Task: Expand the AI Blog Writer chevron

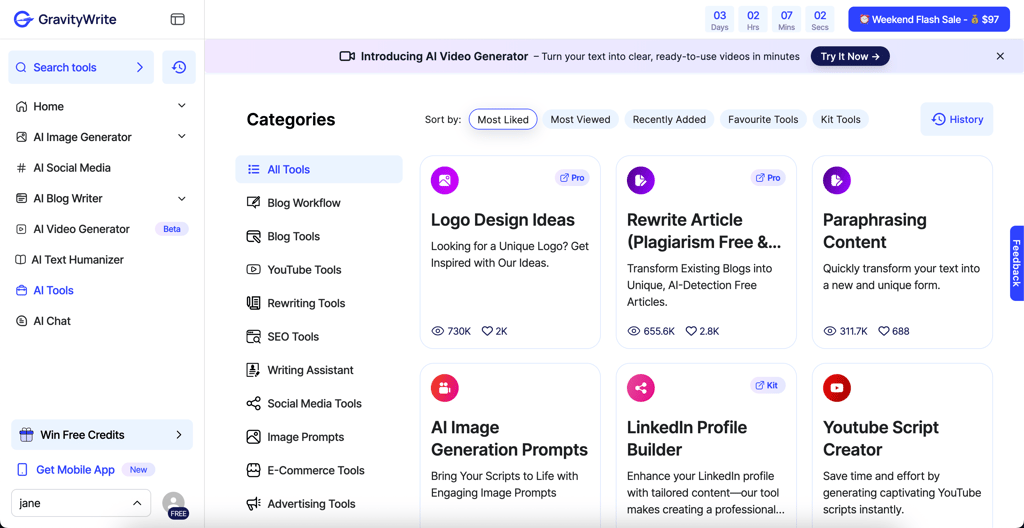Action: pyautogui.click(x=182, y=198)
